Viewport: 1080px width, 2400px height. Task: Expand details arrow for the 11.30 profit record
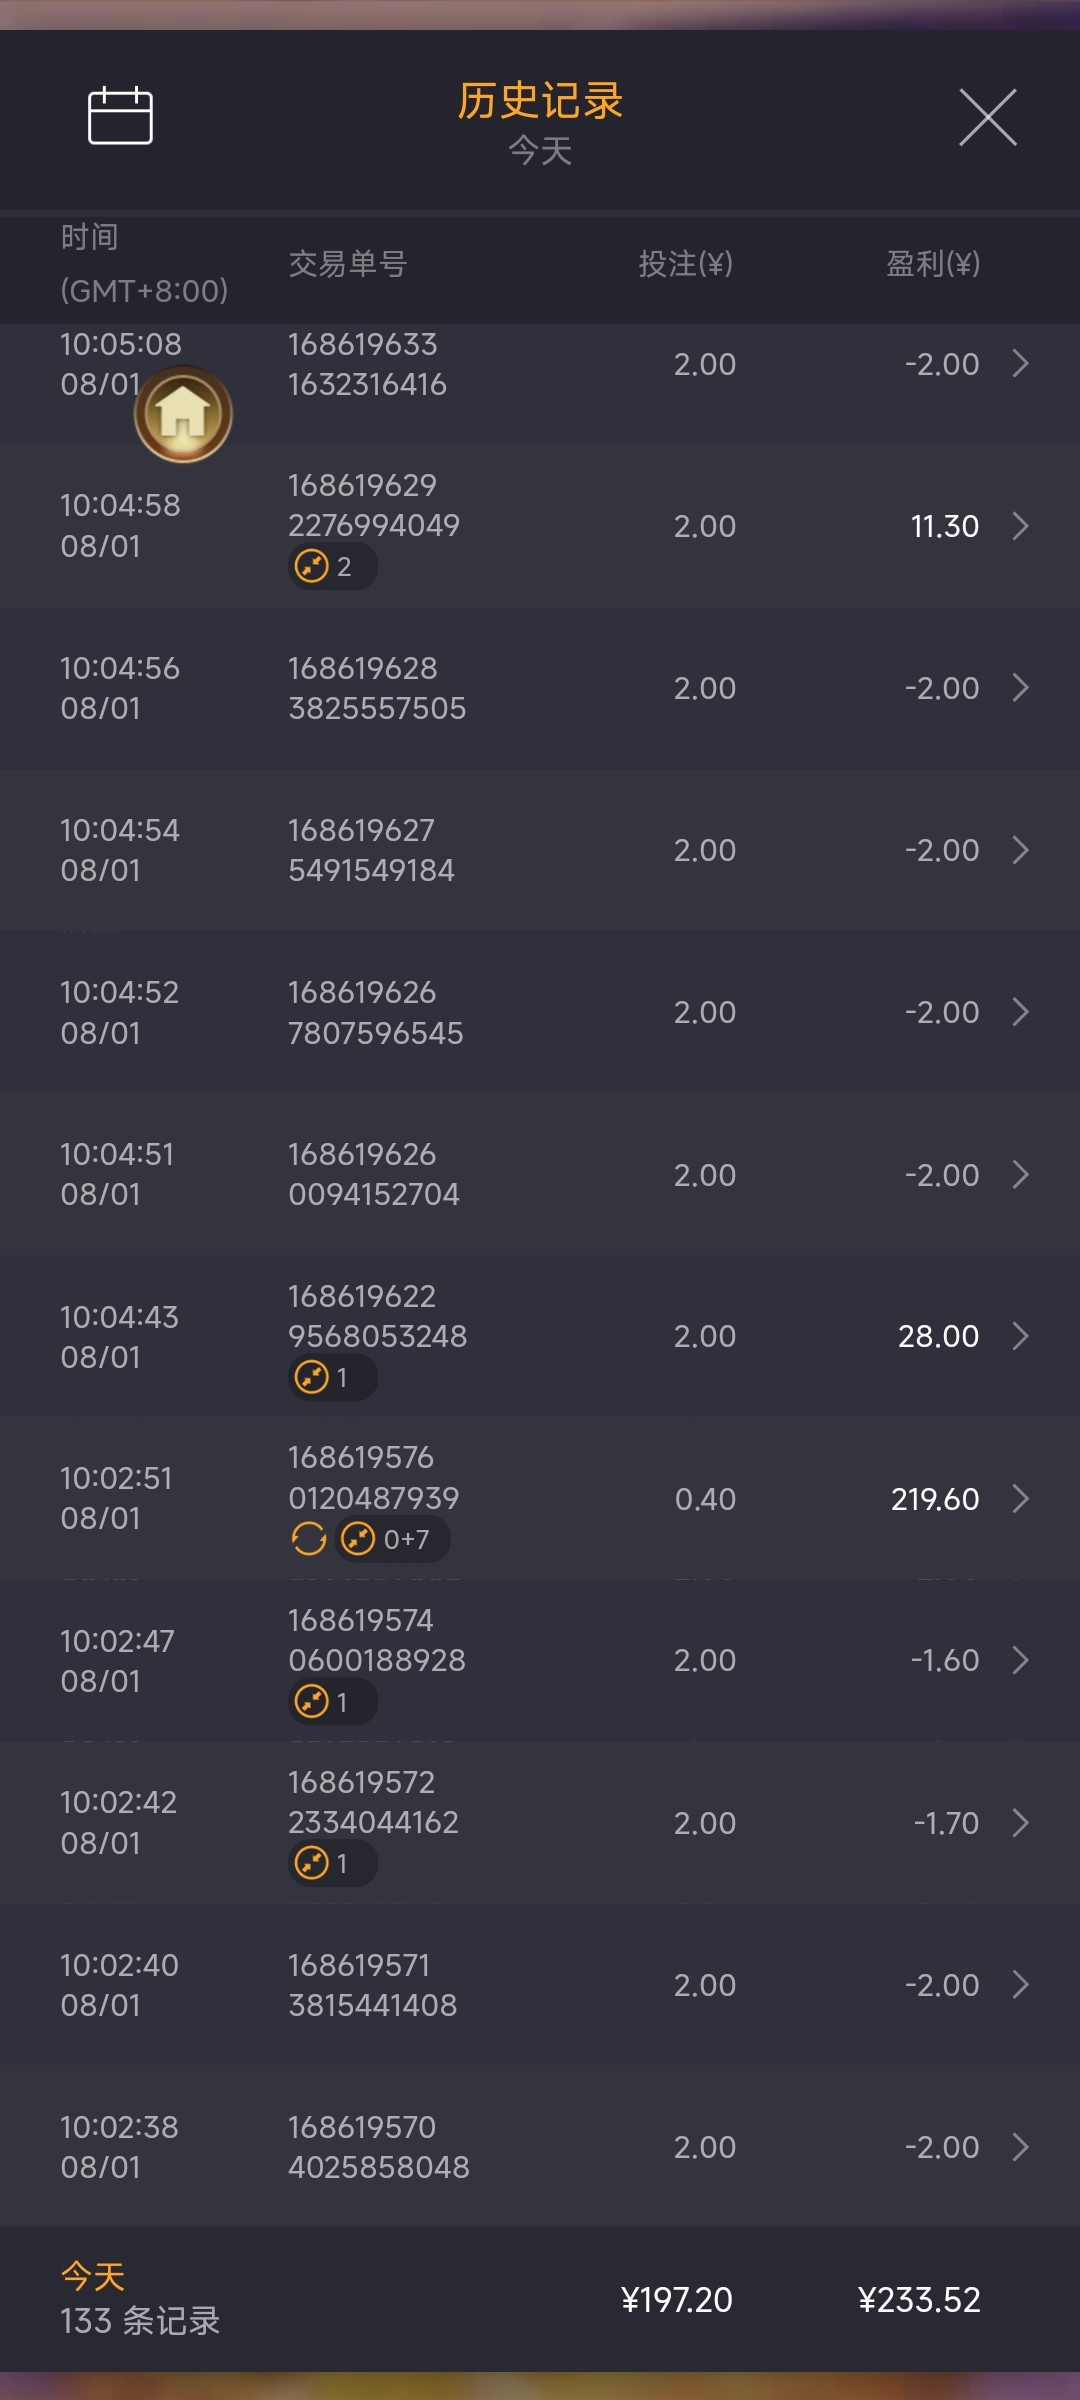pyautogui.click(x=1020, y=526)
